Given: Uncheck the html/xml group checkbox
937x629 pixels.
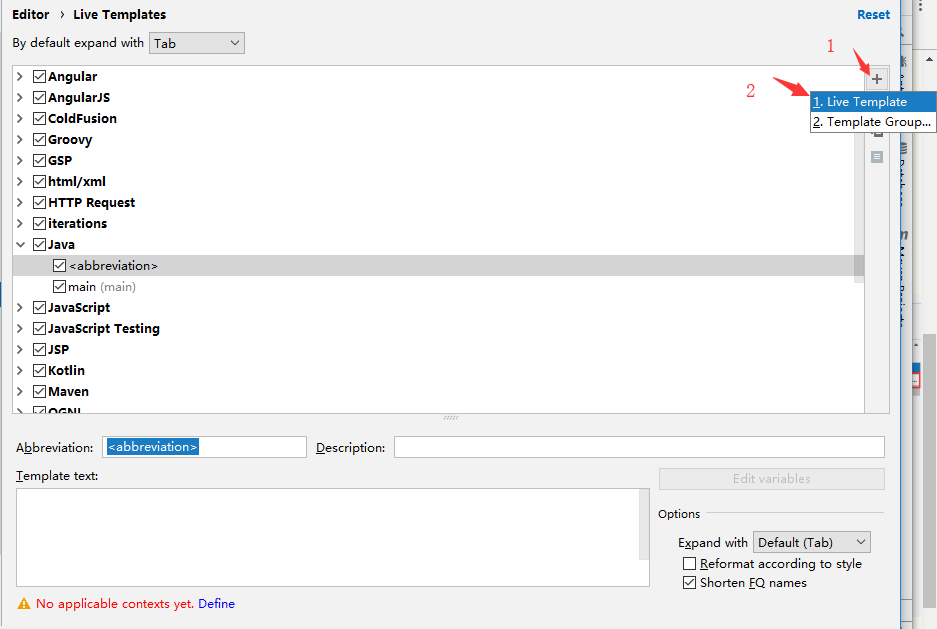Looking at the screenshot, I should pyautogui.click(x=39, y=182).
